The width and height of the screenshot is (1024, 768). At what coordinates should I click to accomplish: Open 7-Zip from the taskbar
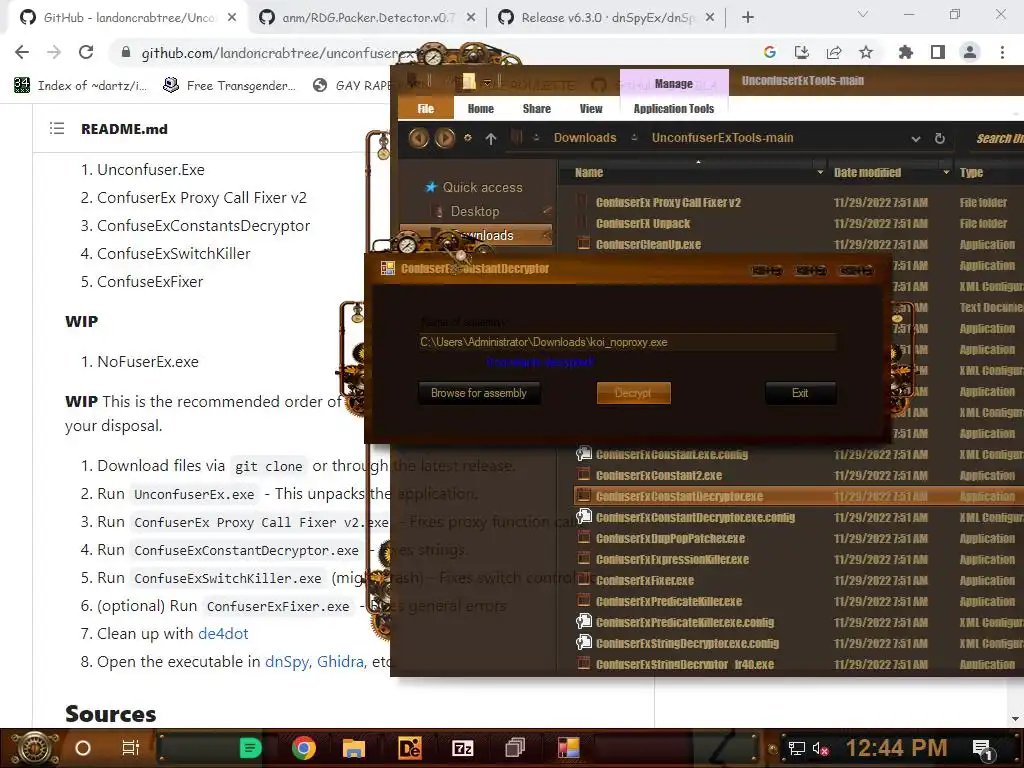(462, 748)
